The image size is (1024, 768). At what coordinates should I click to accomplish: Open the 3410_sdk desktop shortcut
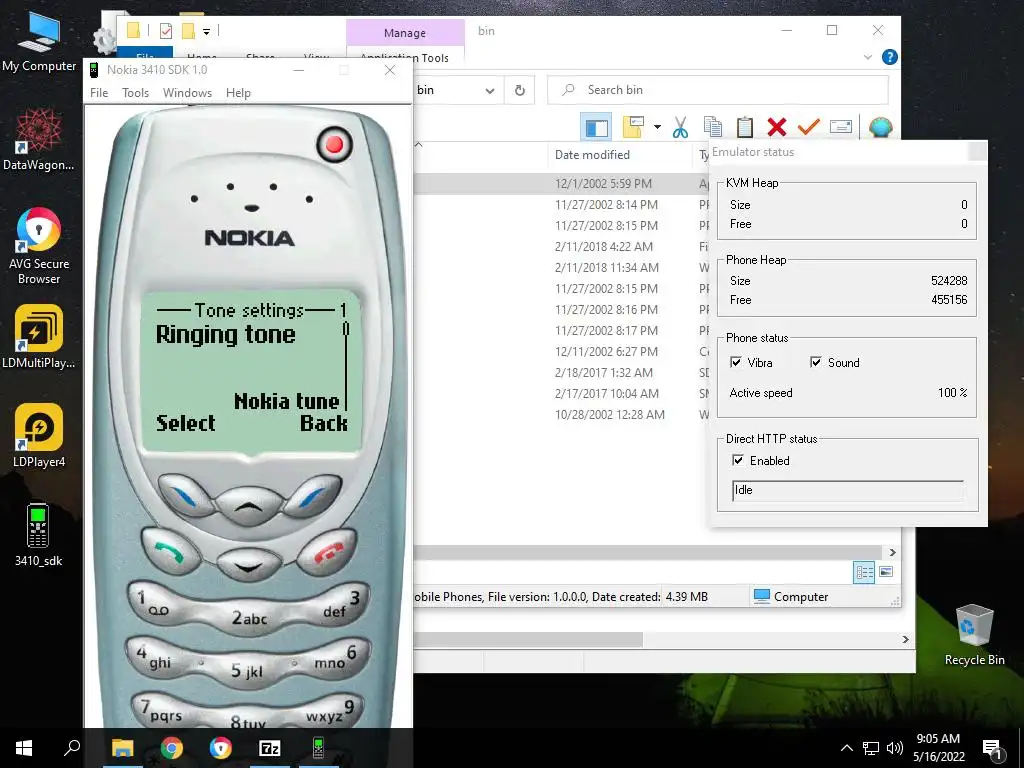38,535
